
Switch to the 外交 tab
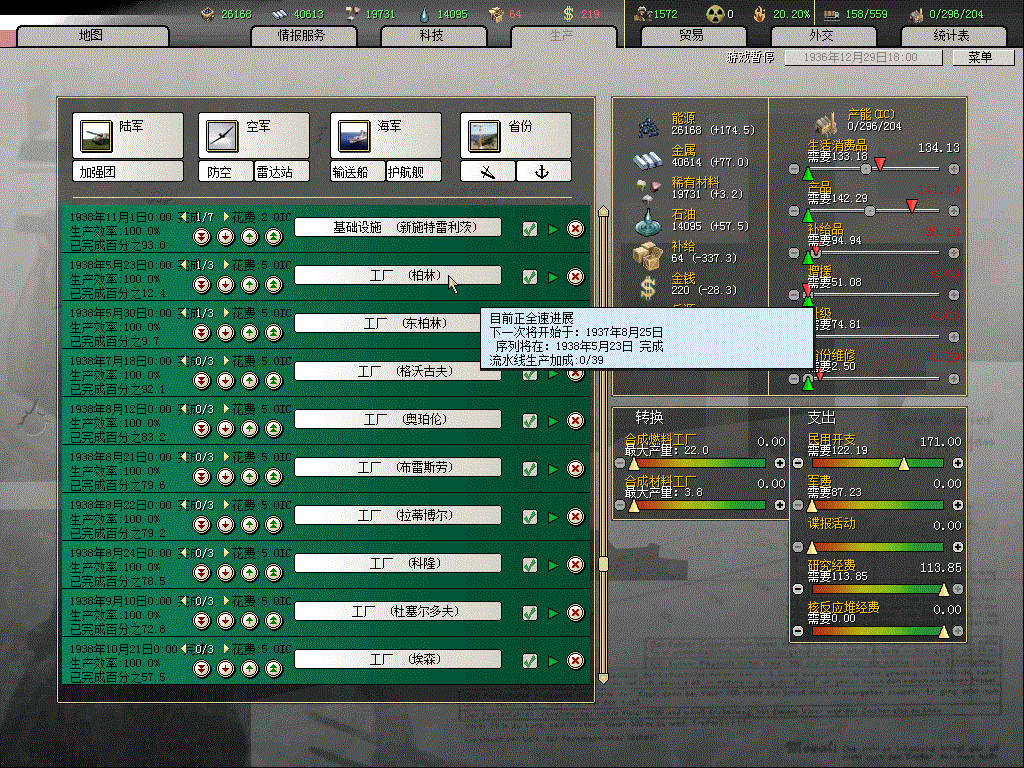(823, 36)
